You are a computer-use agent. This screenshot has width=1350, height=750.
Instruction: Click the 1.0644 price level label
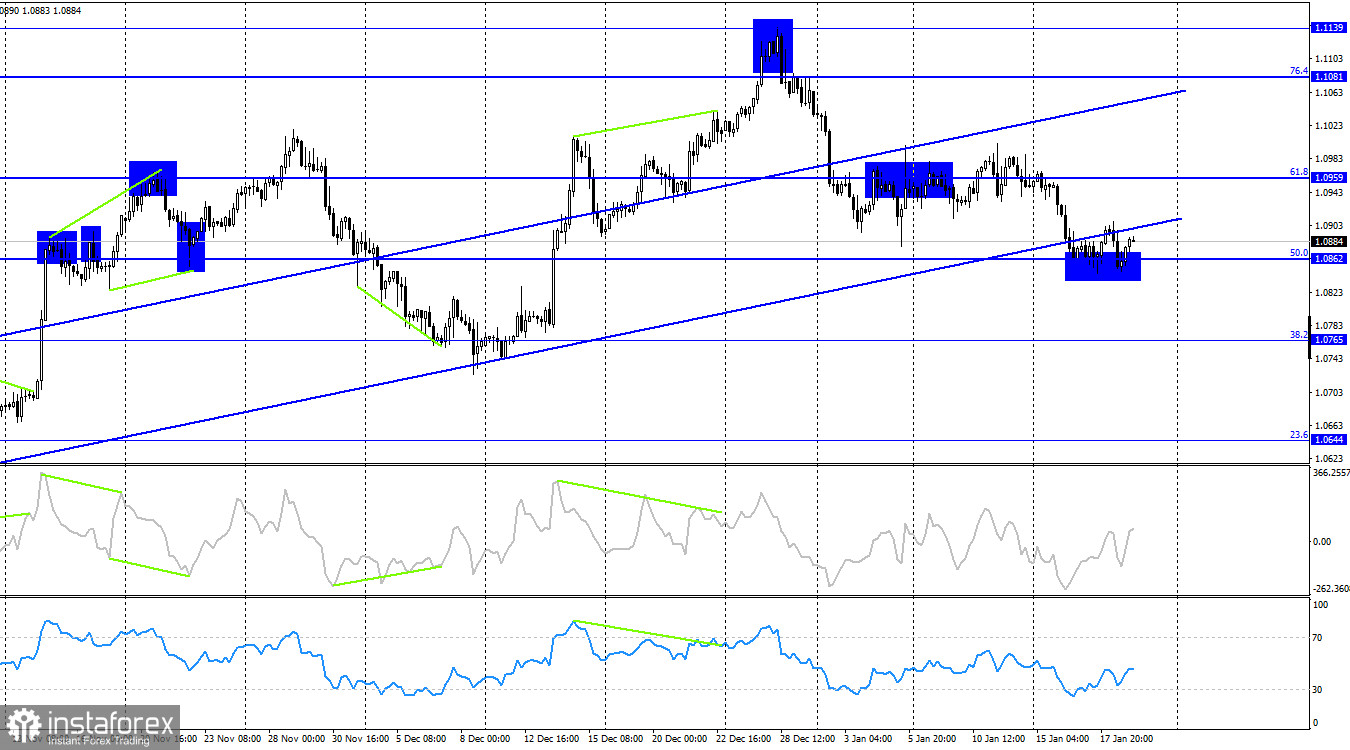1329,439
